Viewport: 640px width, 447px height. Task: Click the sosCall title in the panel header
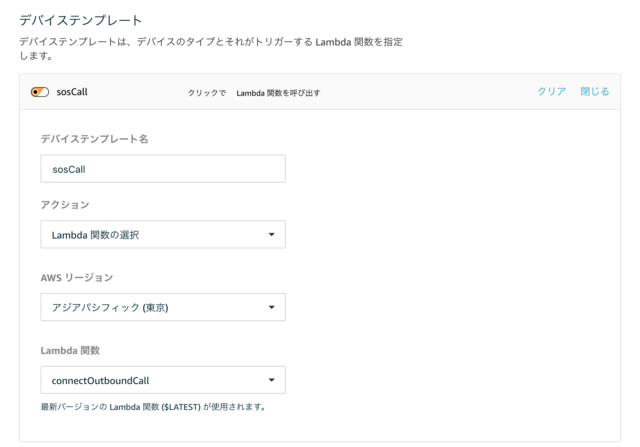pos(72,92)
